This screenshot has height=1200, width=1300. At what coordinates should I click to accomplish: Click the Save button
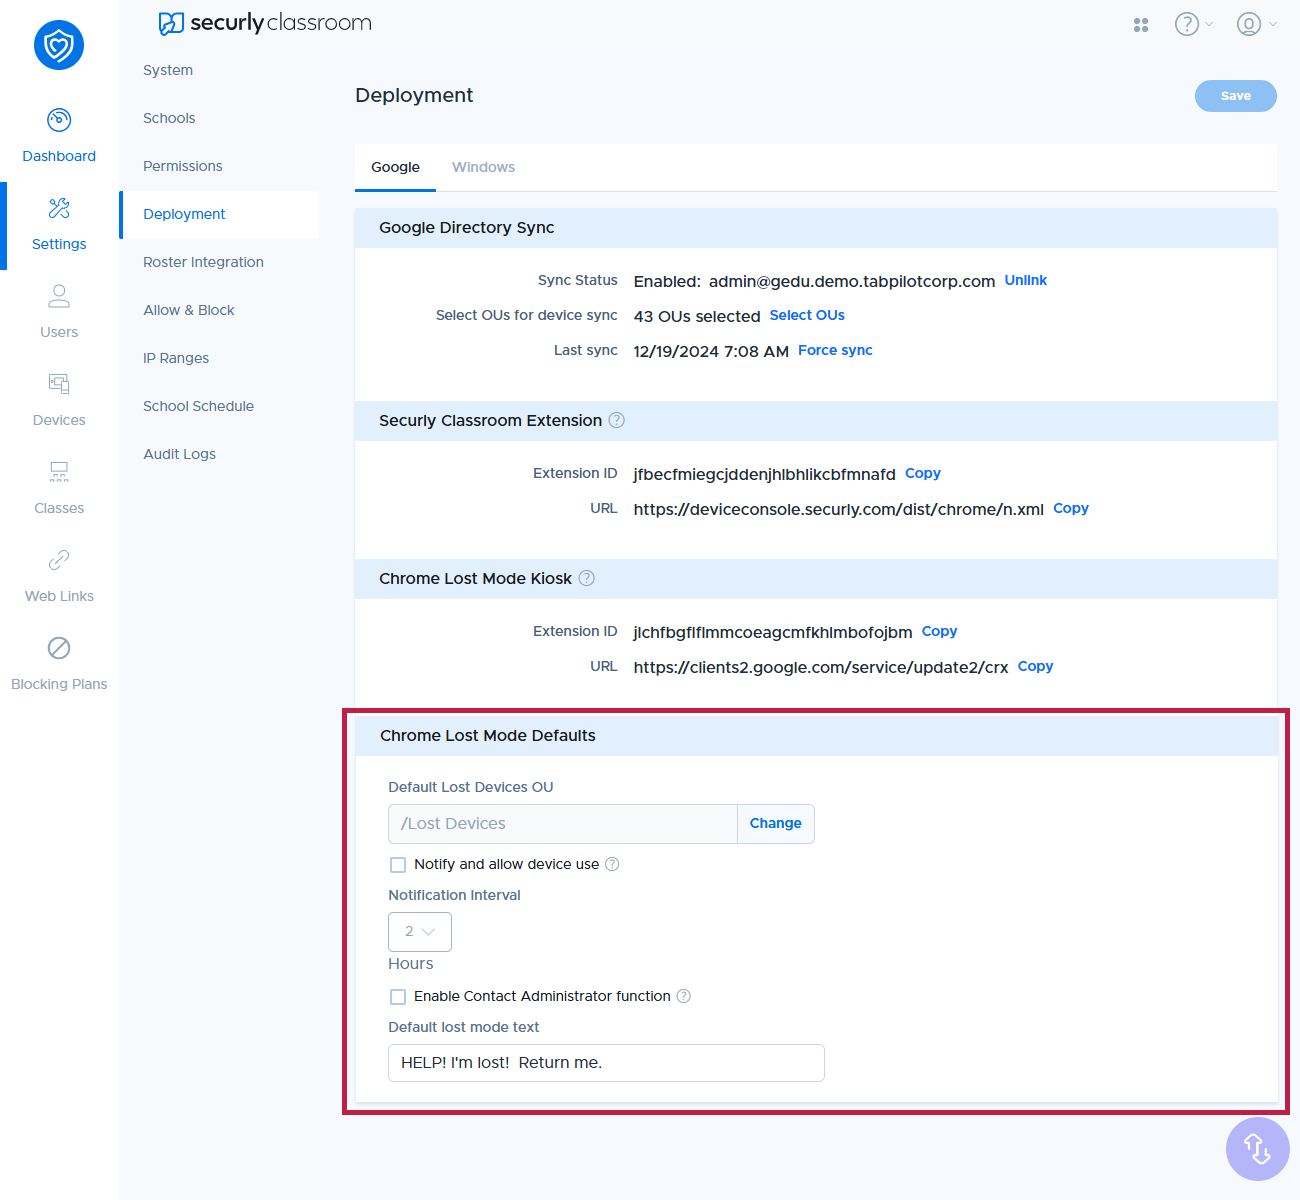tap(1236, 96)
